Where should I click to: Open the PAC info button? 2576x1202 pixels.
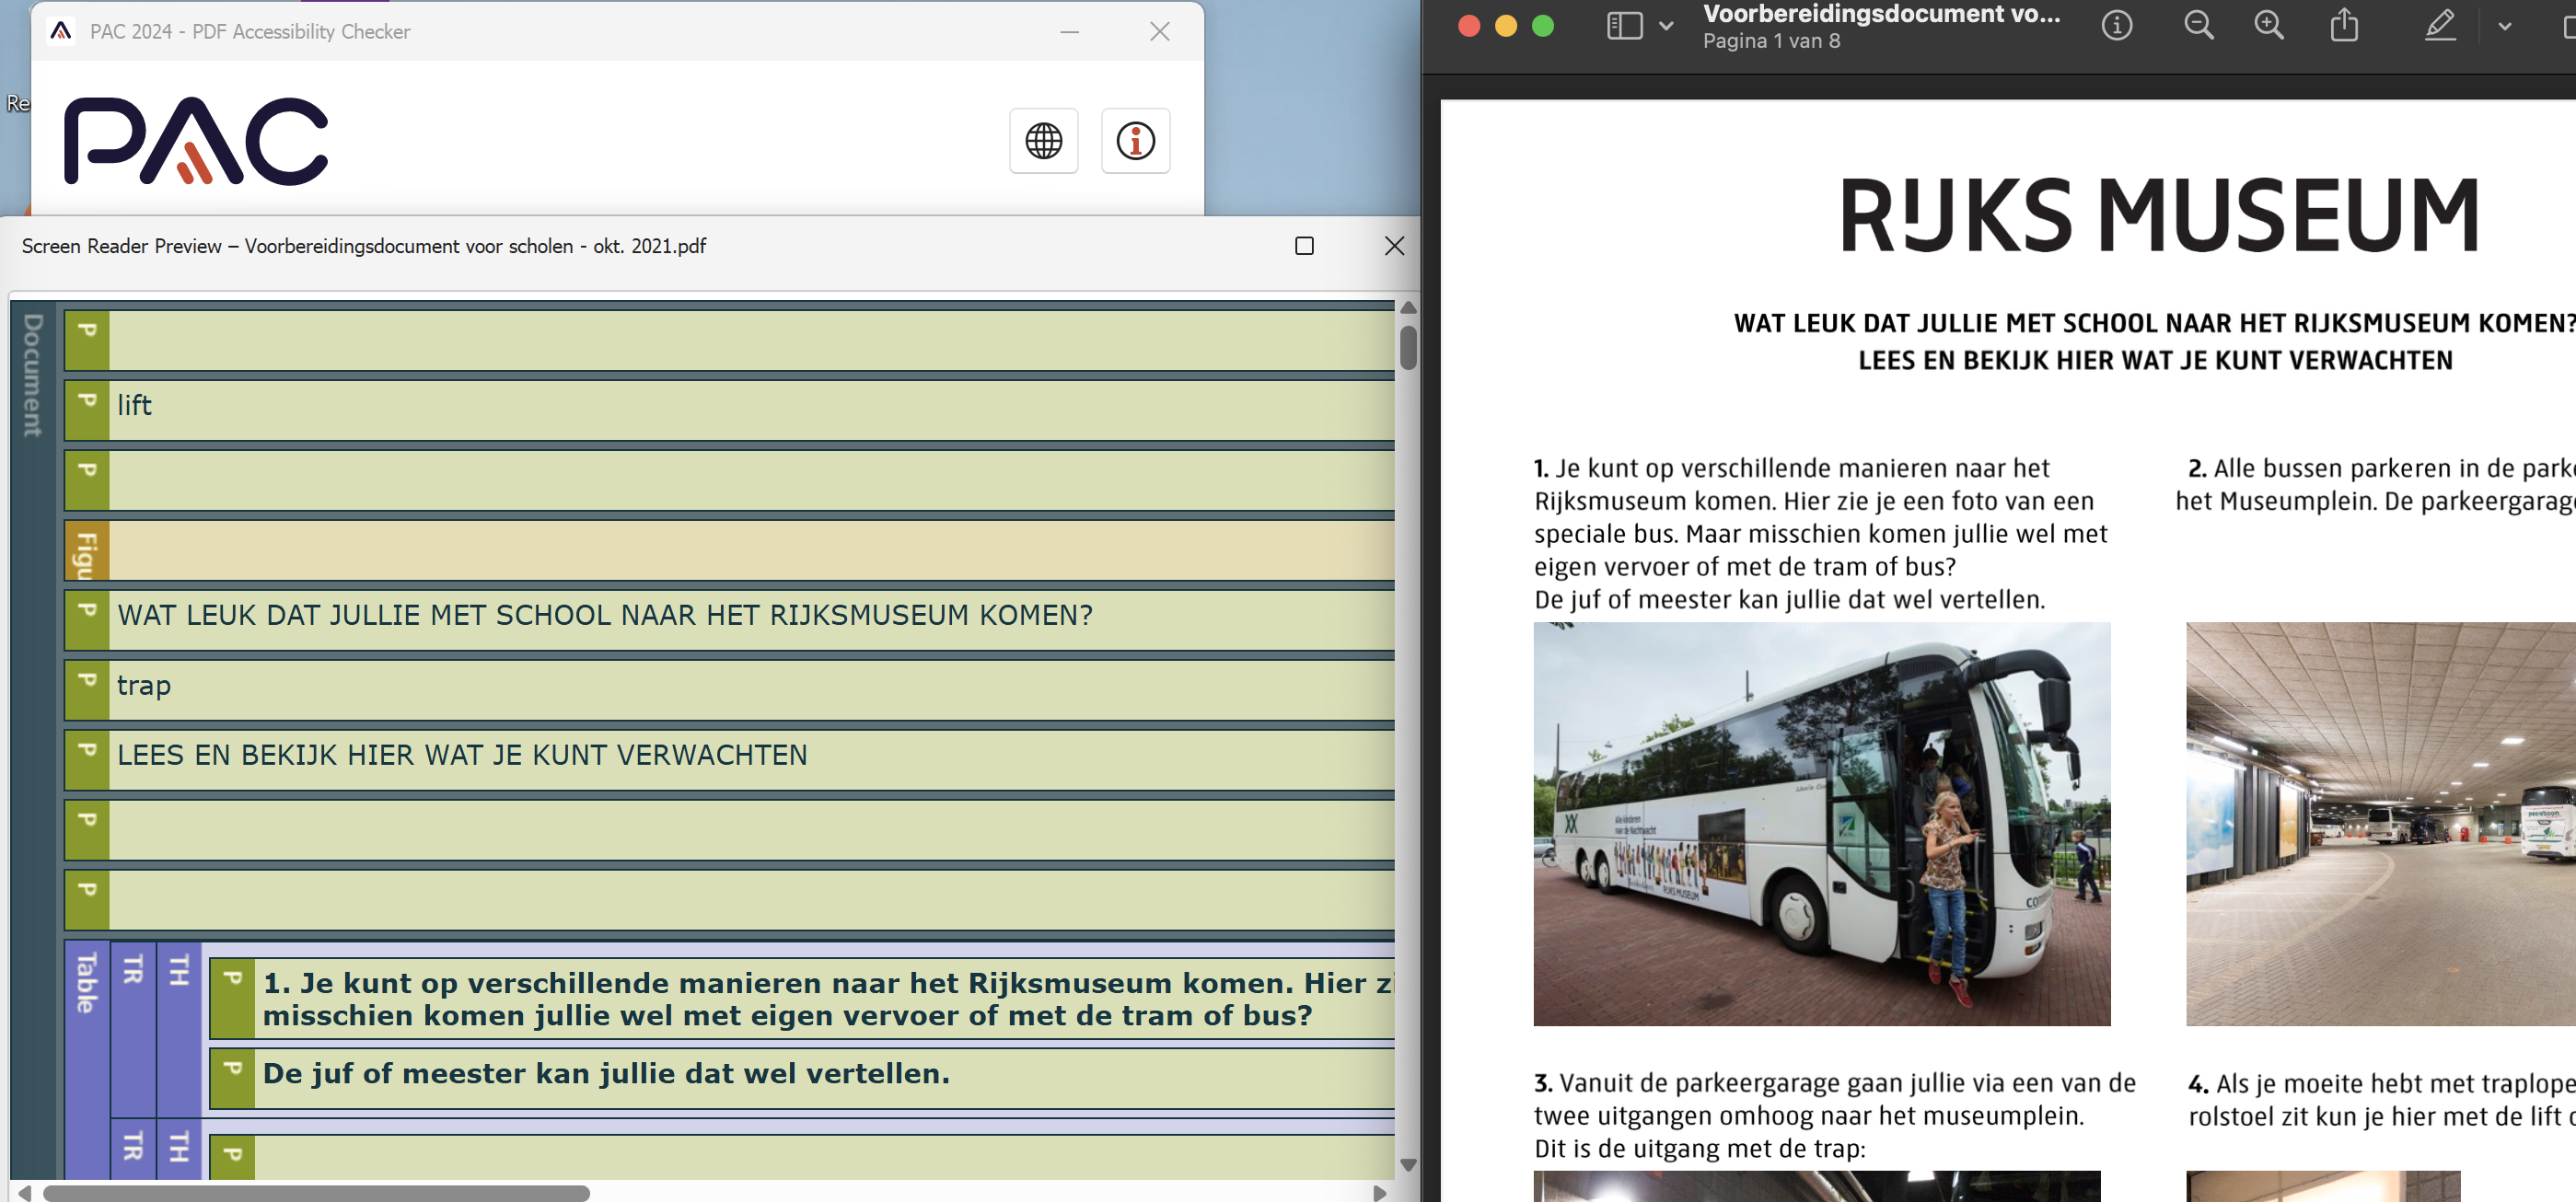pyautogui.click(x=1135, y=141)
